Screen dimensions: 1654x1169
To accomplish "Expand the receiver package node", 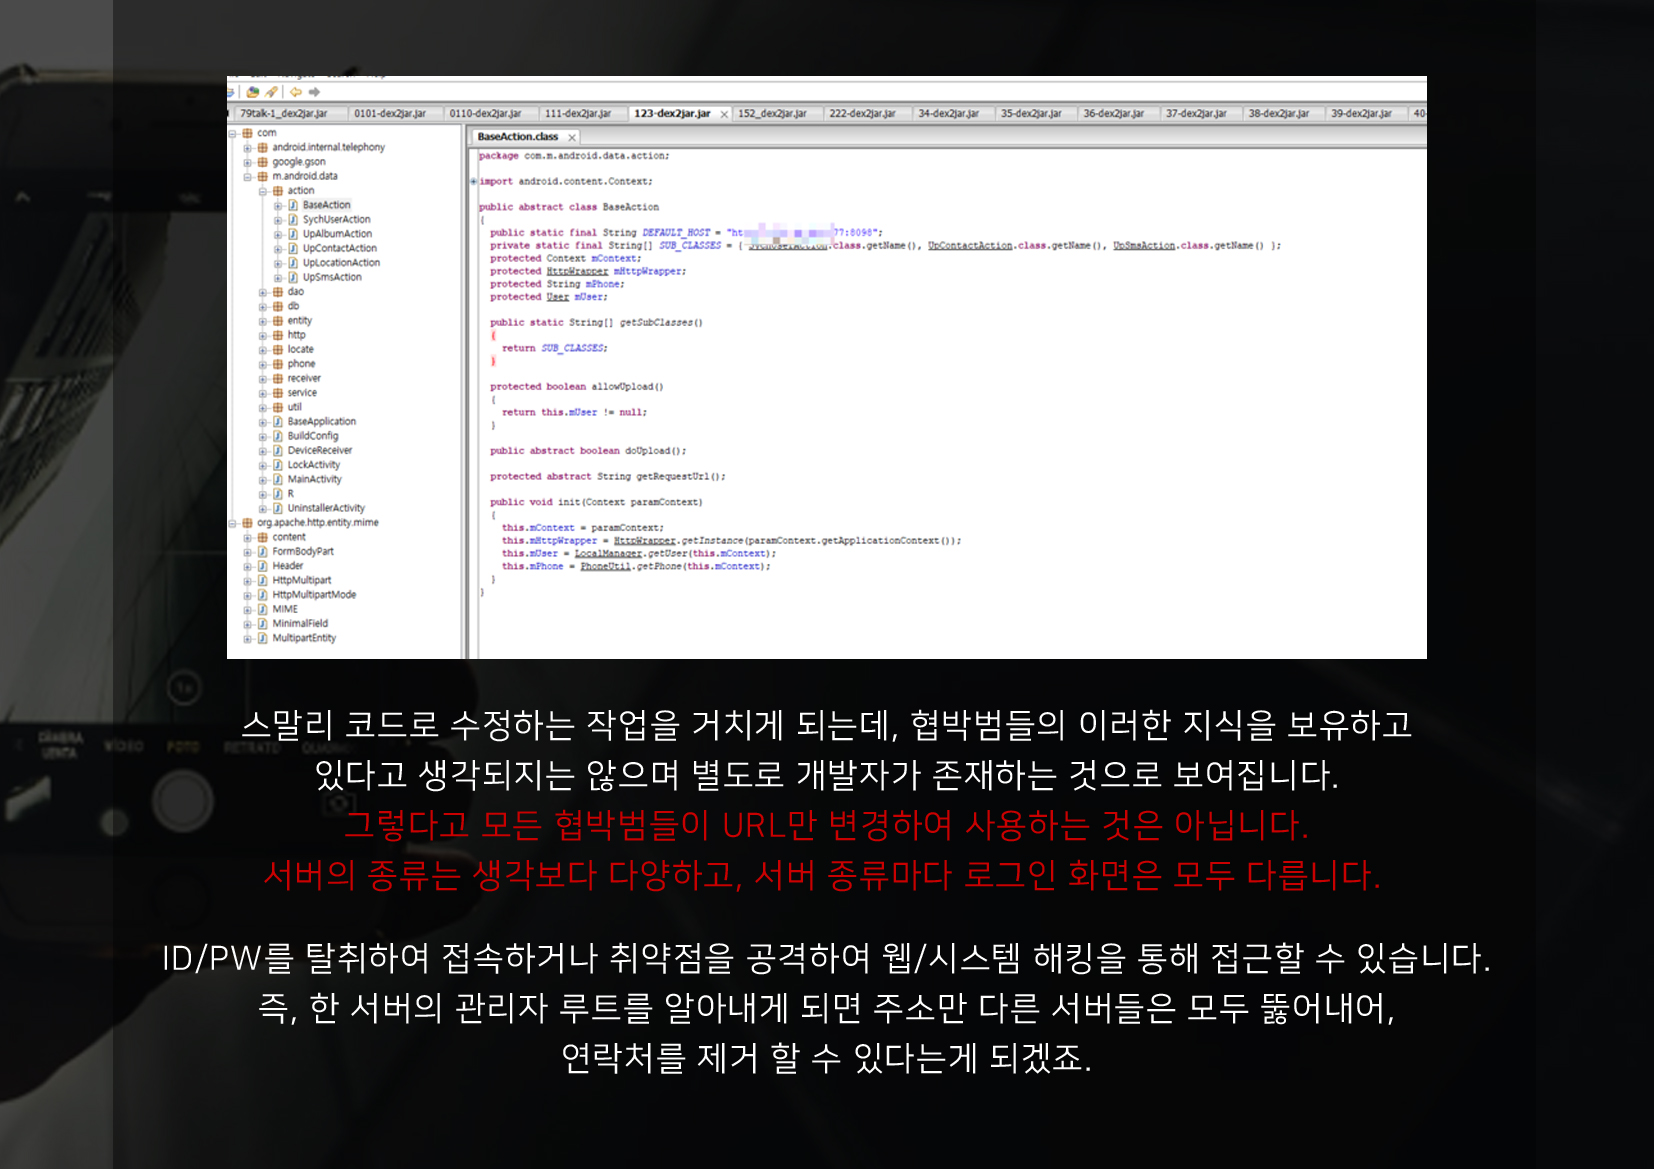I will tap(264, 379).
